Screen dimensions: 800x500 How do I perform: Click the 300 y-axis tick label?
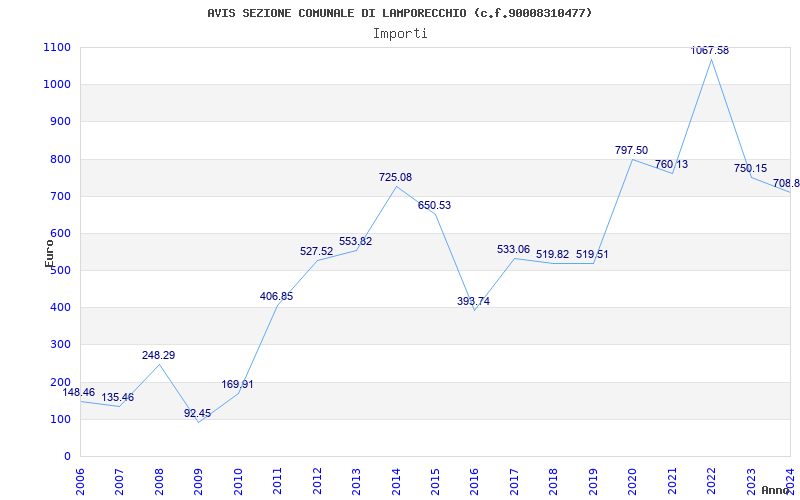point(61,345)
